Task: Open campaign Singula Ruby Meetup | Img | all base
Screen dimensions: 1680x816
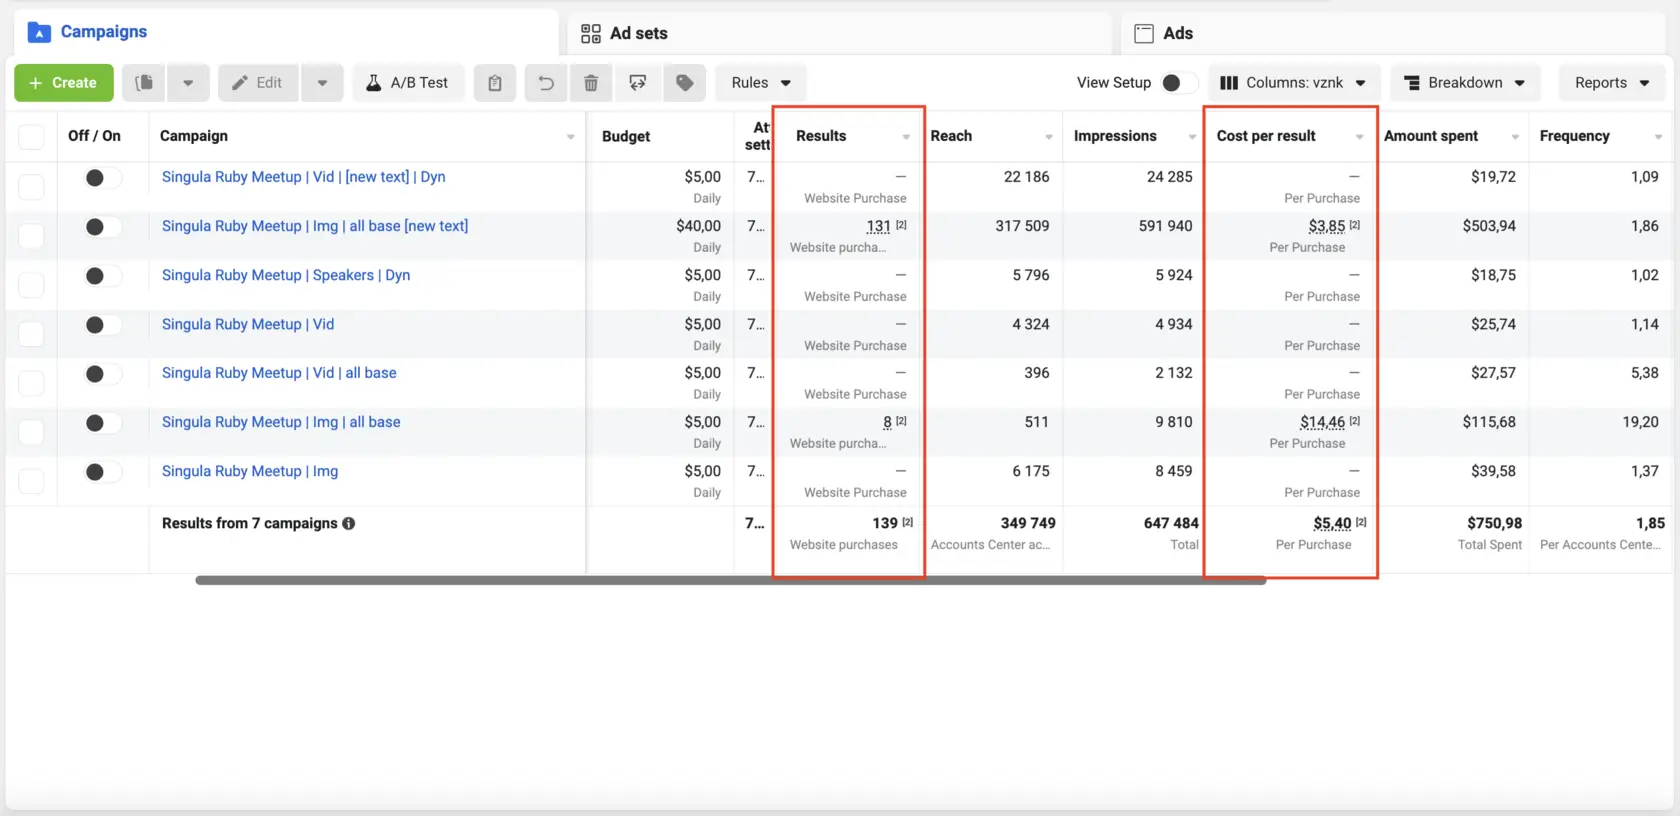Action: tap(281, 422)
